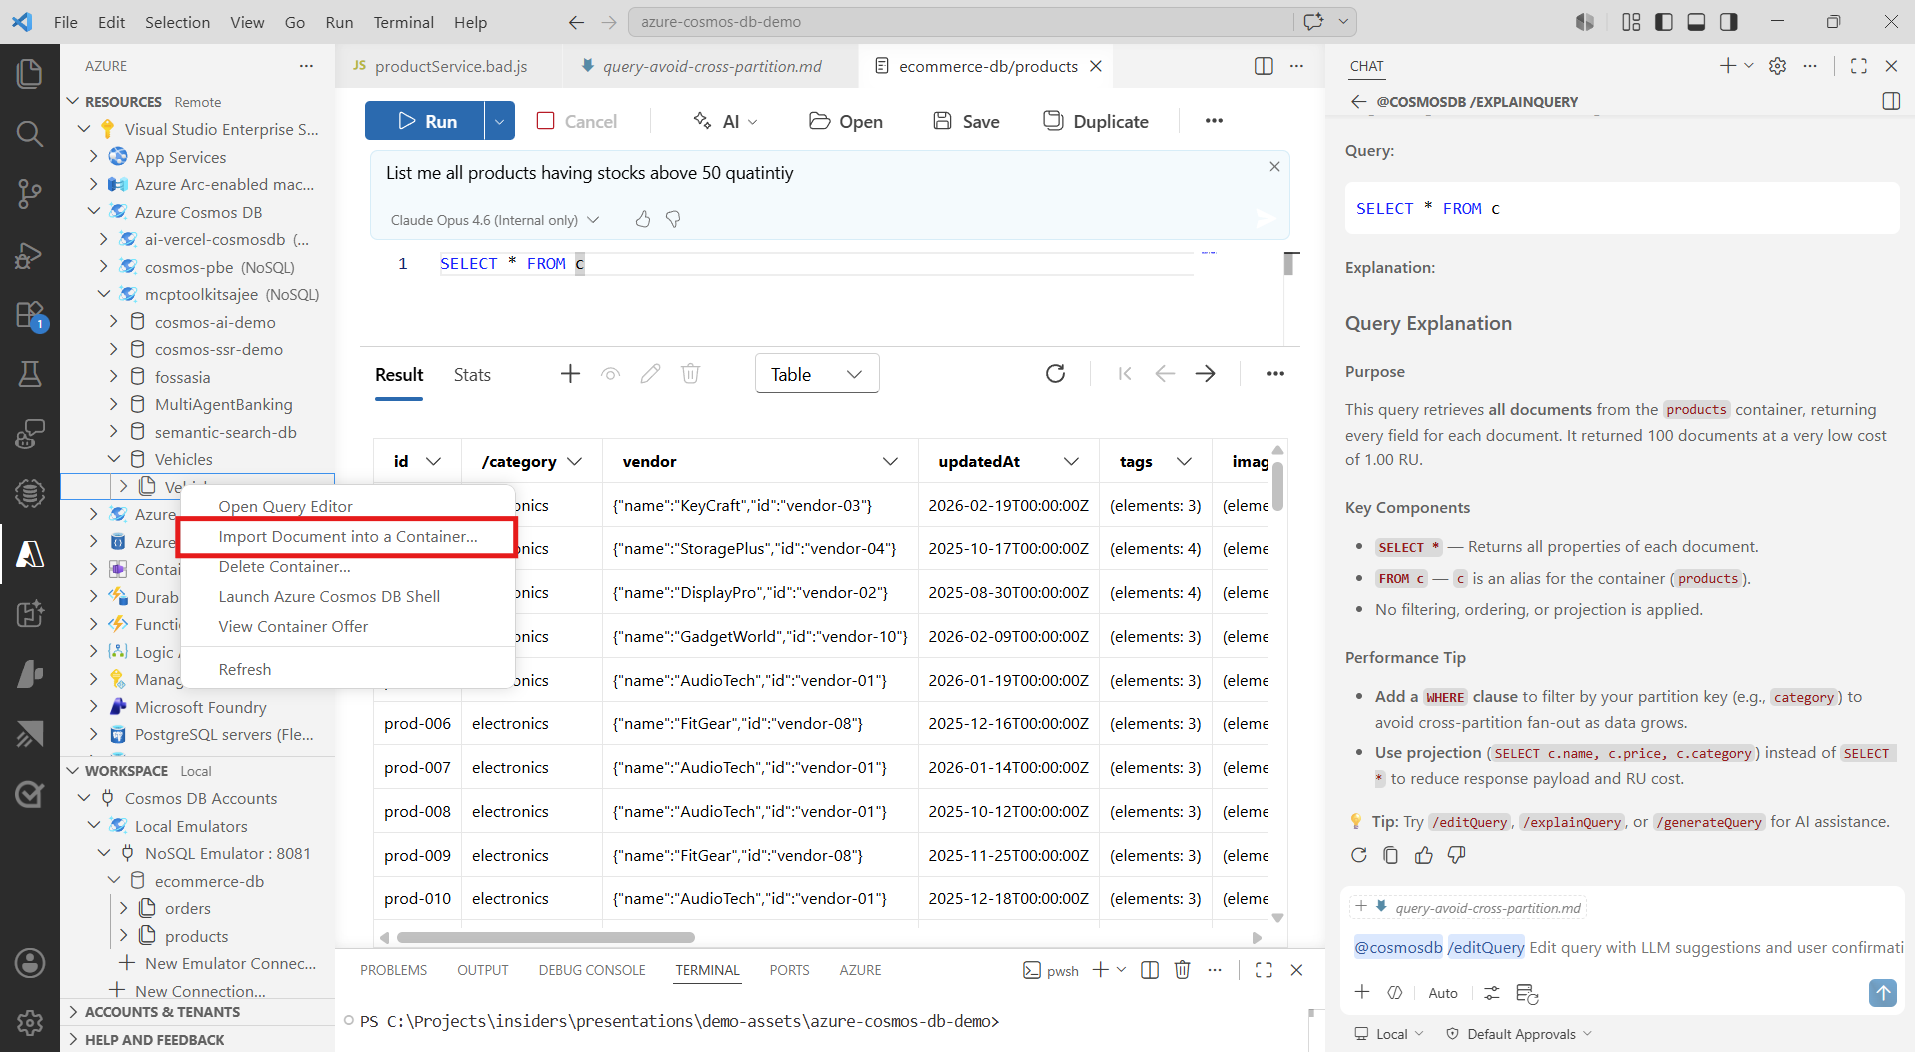Screen dimensions: 1915x1052
Task: Open Source Control in activity bar
Action: (30, 194)
